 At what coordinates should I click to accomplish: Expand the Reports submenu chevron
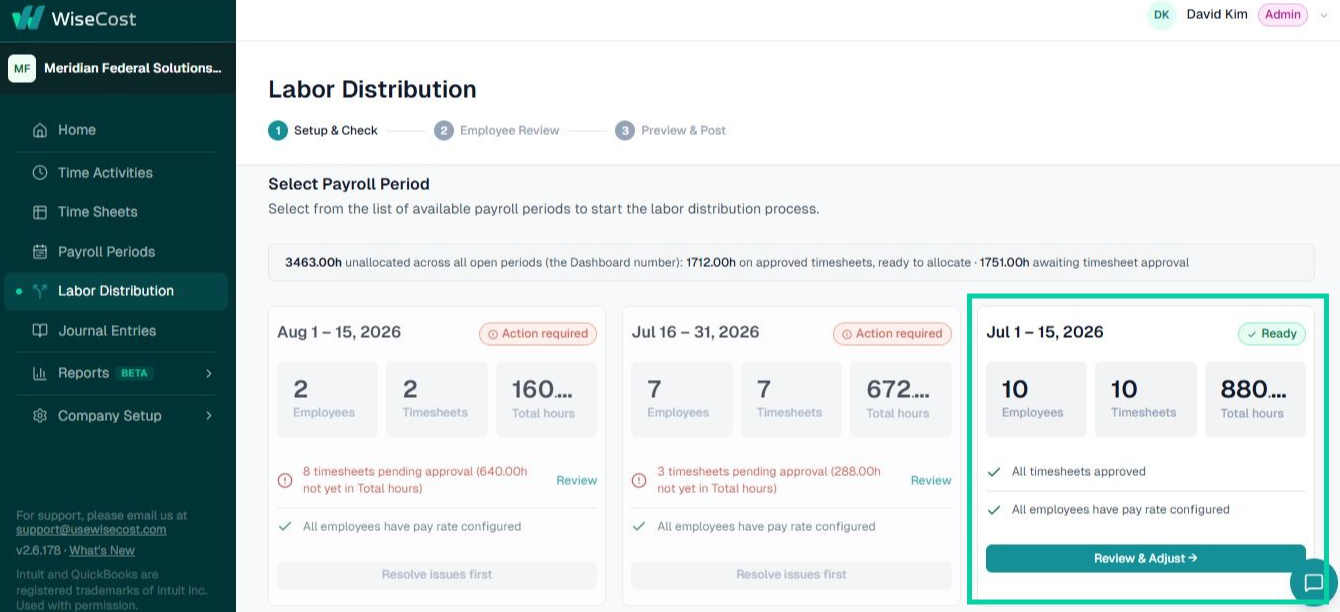pyautogui.click(x=209, y=373)
